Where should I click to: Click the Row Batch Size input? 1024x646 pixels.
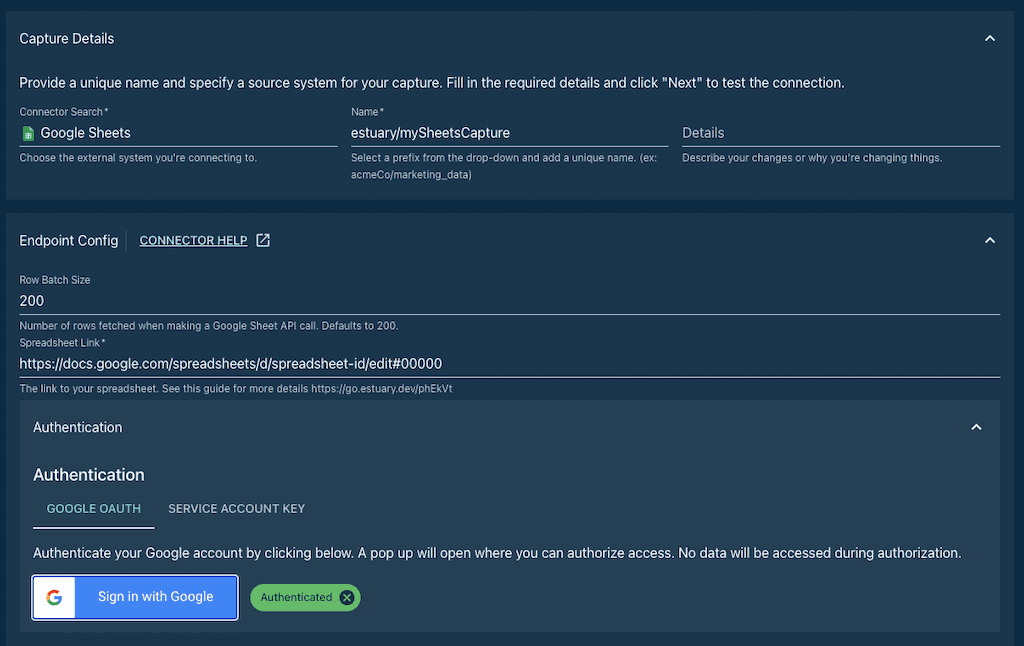[508, 301]
